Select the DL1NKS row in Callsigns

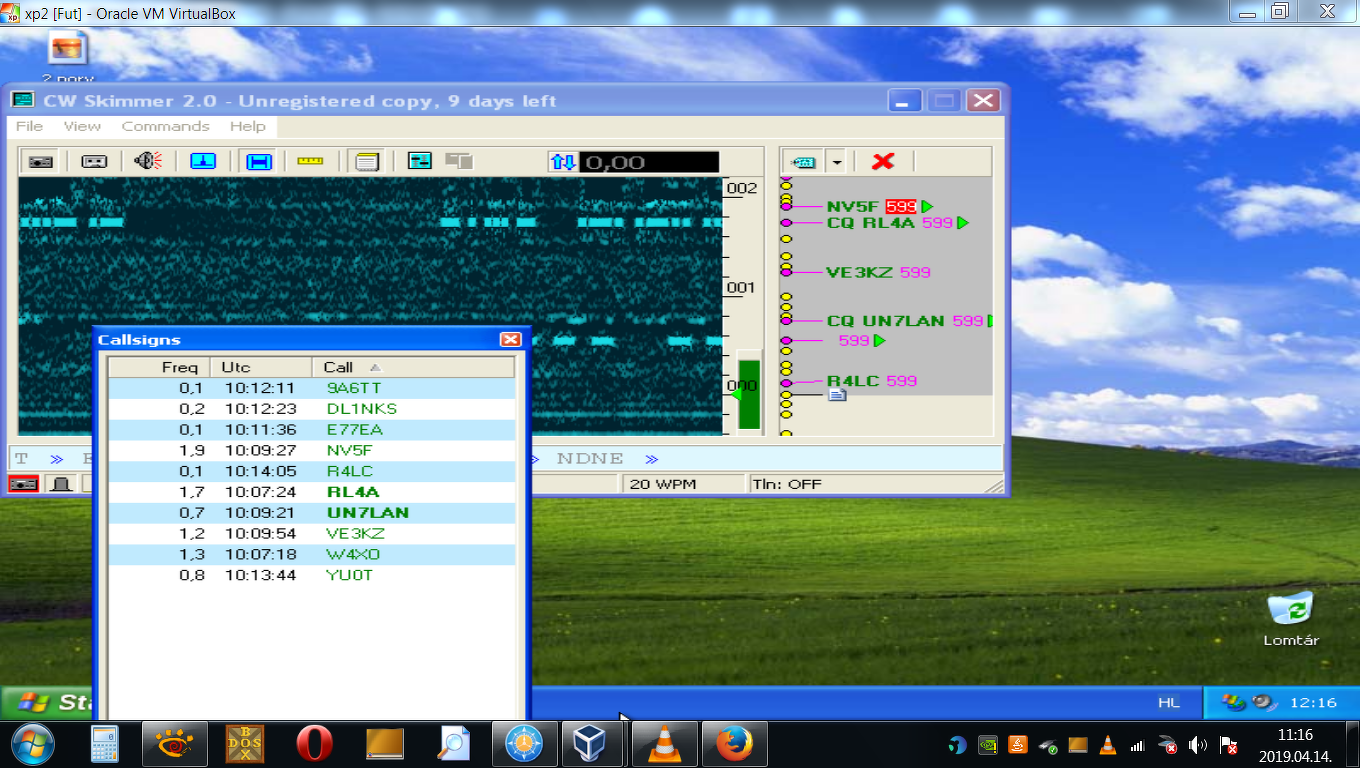(x=312, y=409)
